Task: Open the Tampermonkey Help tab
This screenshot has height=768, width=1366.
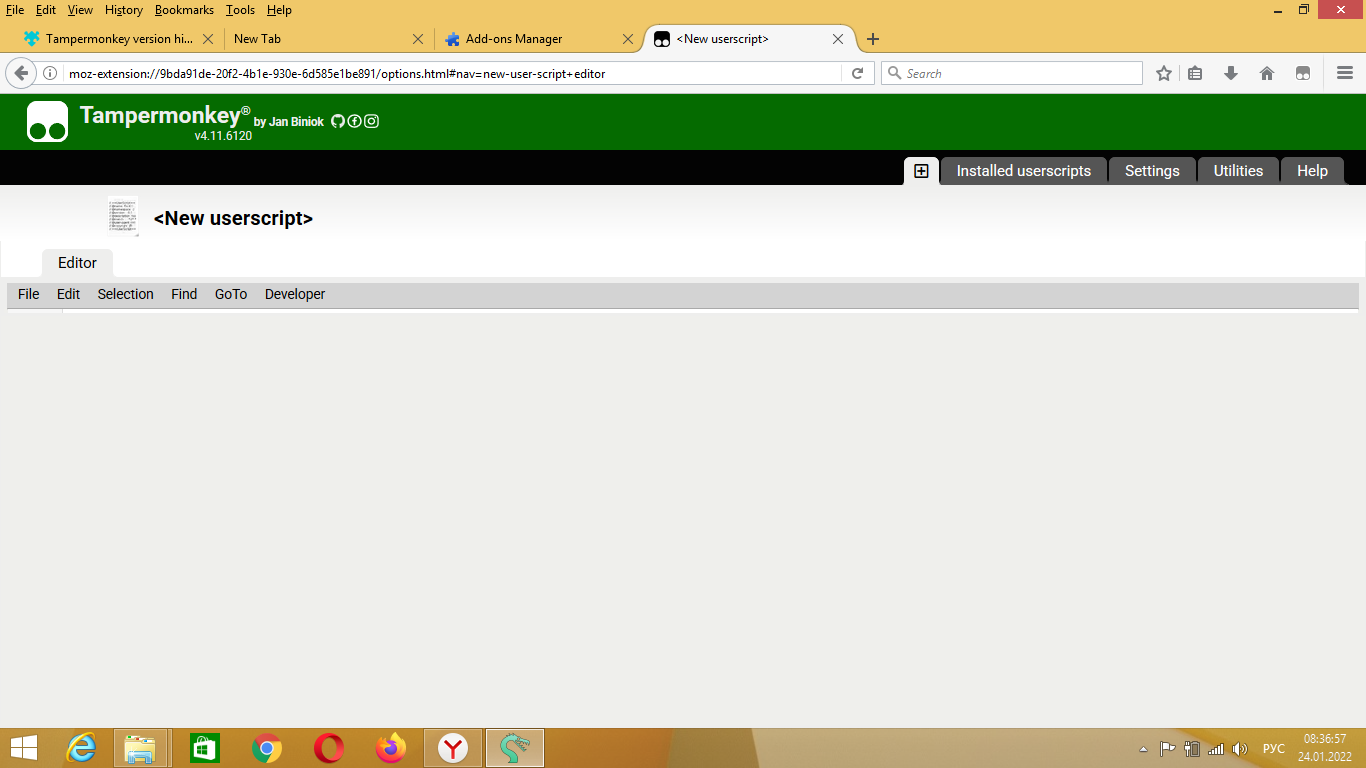Action: [x=1312, y=171]
